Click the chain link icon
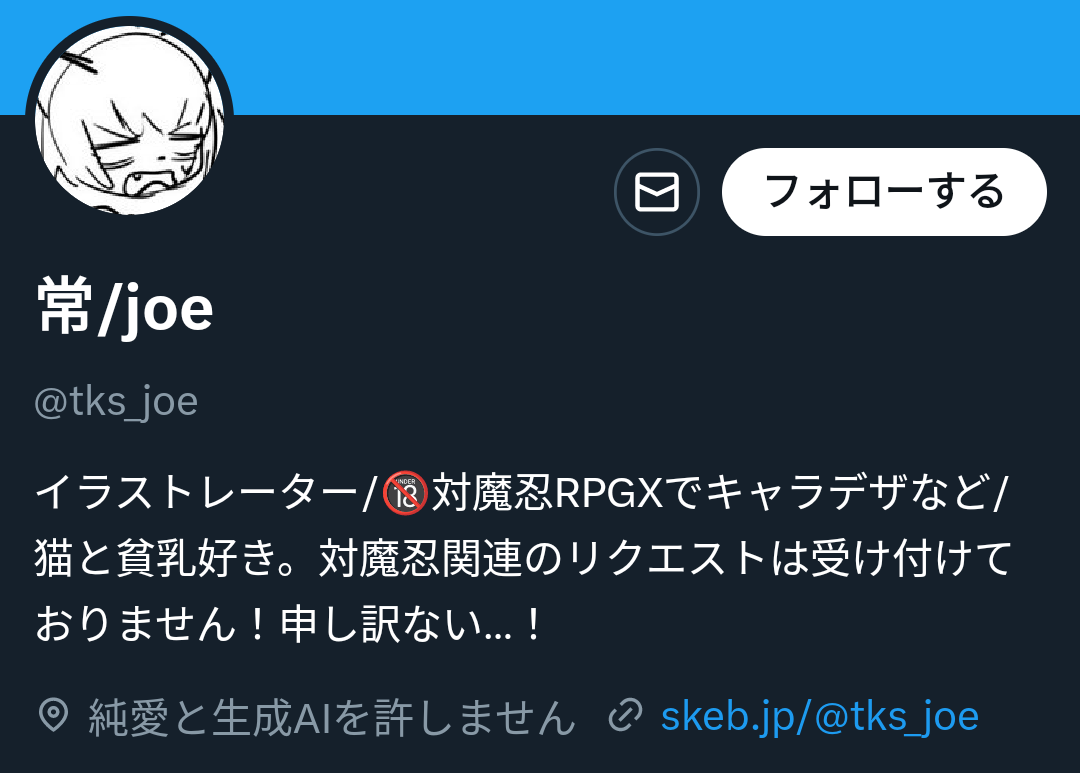Viewport: 1080px width, 773px height. pyautogui.click(x=625, y=715)
